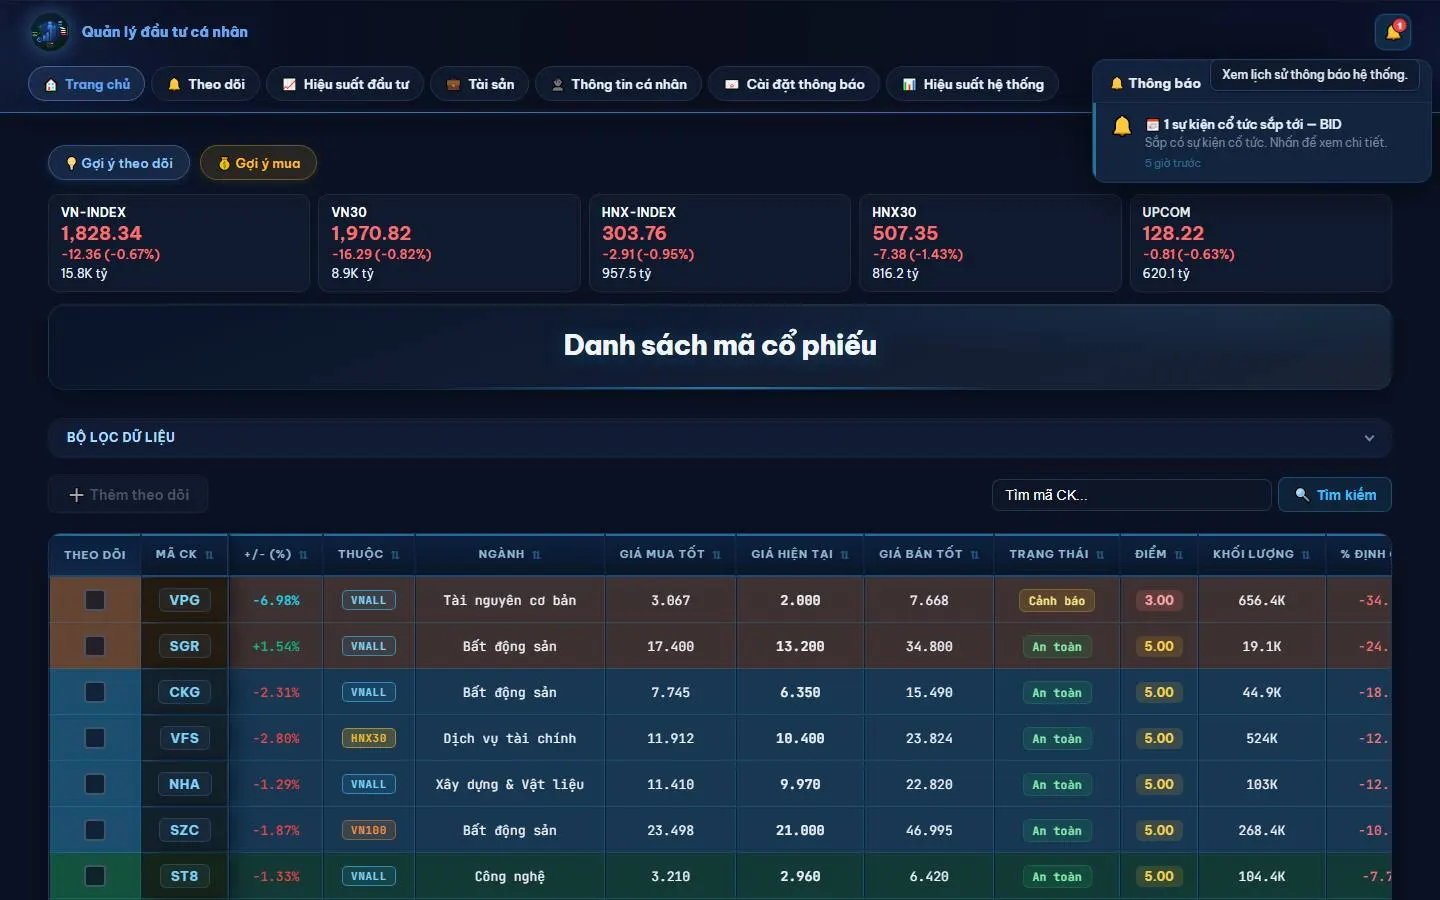Click the THEO DÕI column header
This screenshot has width=1440, height=900.
95,555
